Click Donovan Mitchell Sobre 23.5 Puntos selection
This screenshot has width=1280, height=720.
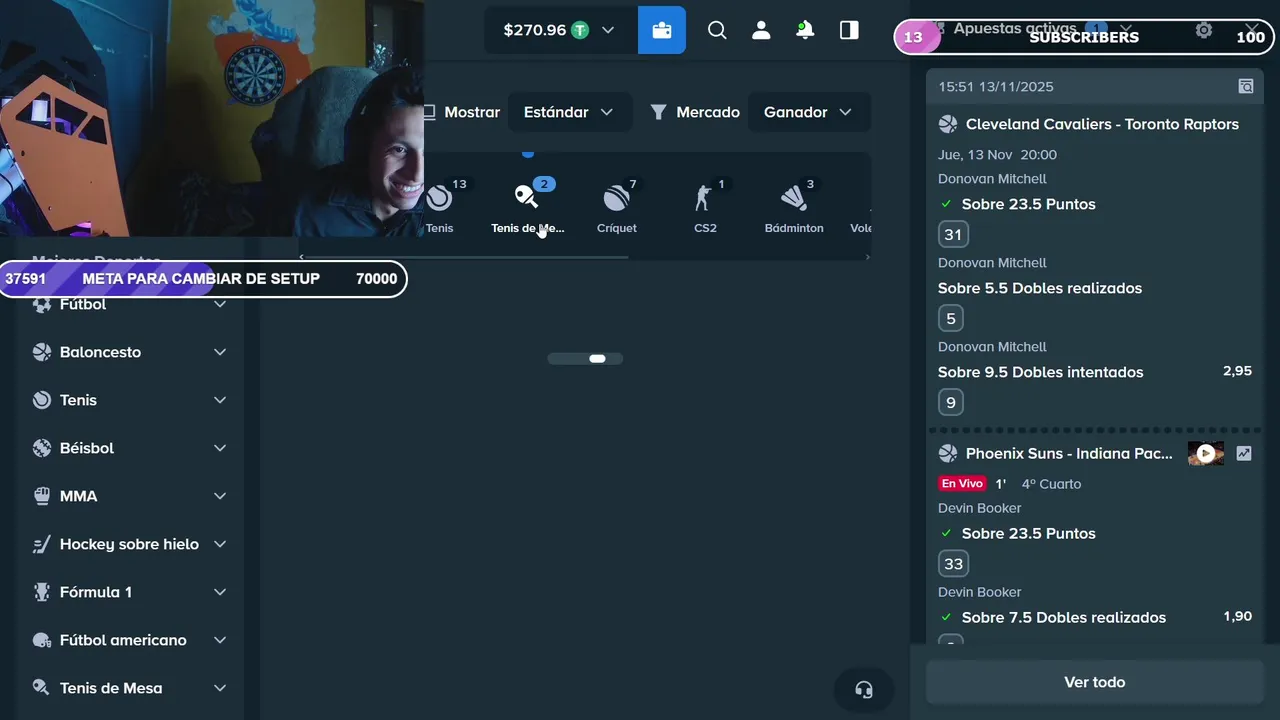click(x=1028, y=204)
